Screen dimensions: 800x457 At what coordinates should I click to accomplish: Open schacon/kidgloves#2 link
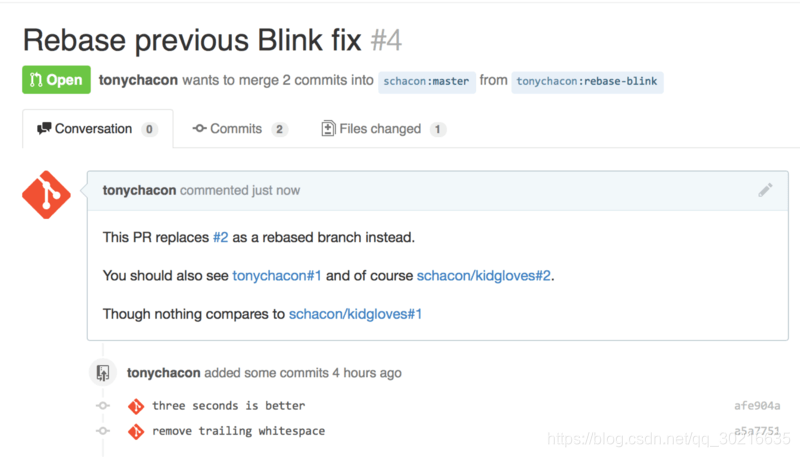pos(484,275)
